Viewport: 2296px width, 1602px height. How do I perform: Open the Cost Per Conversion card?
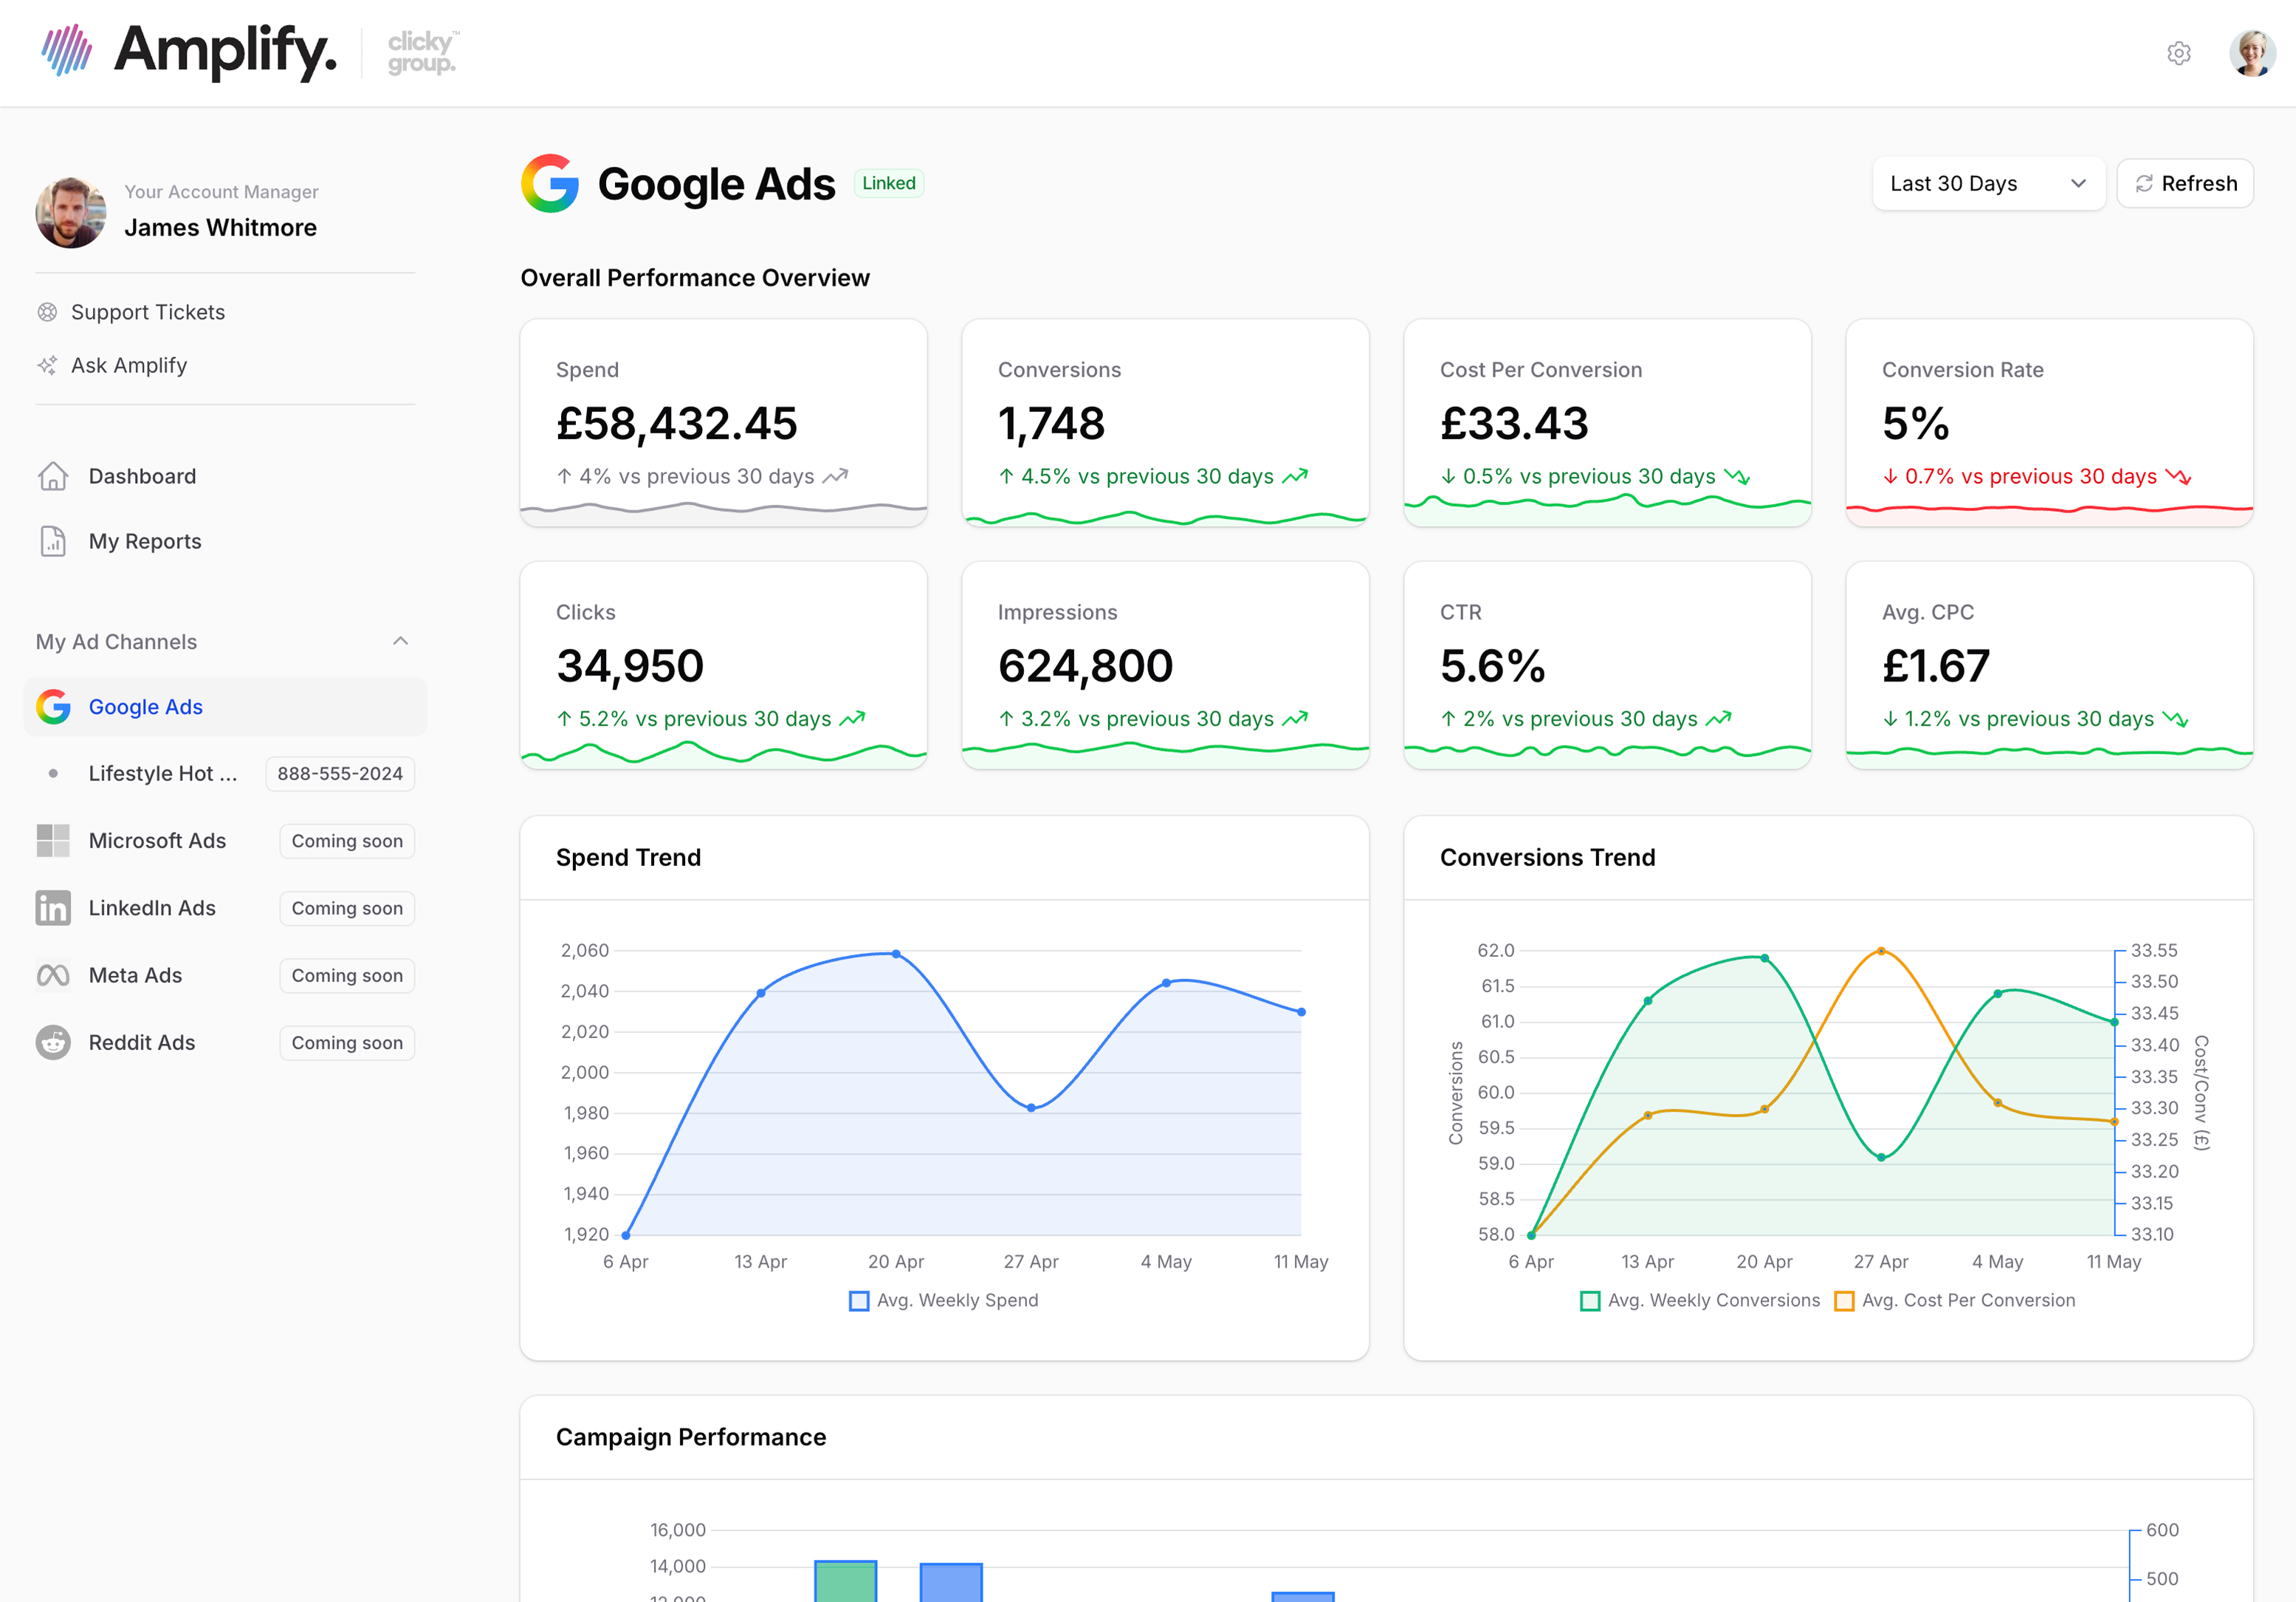tap(1607, 422)
